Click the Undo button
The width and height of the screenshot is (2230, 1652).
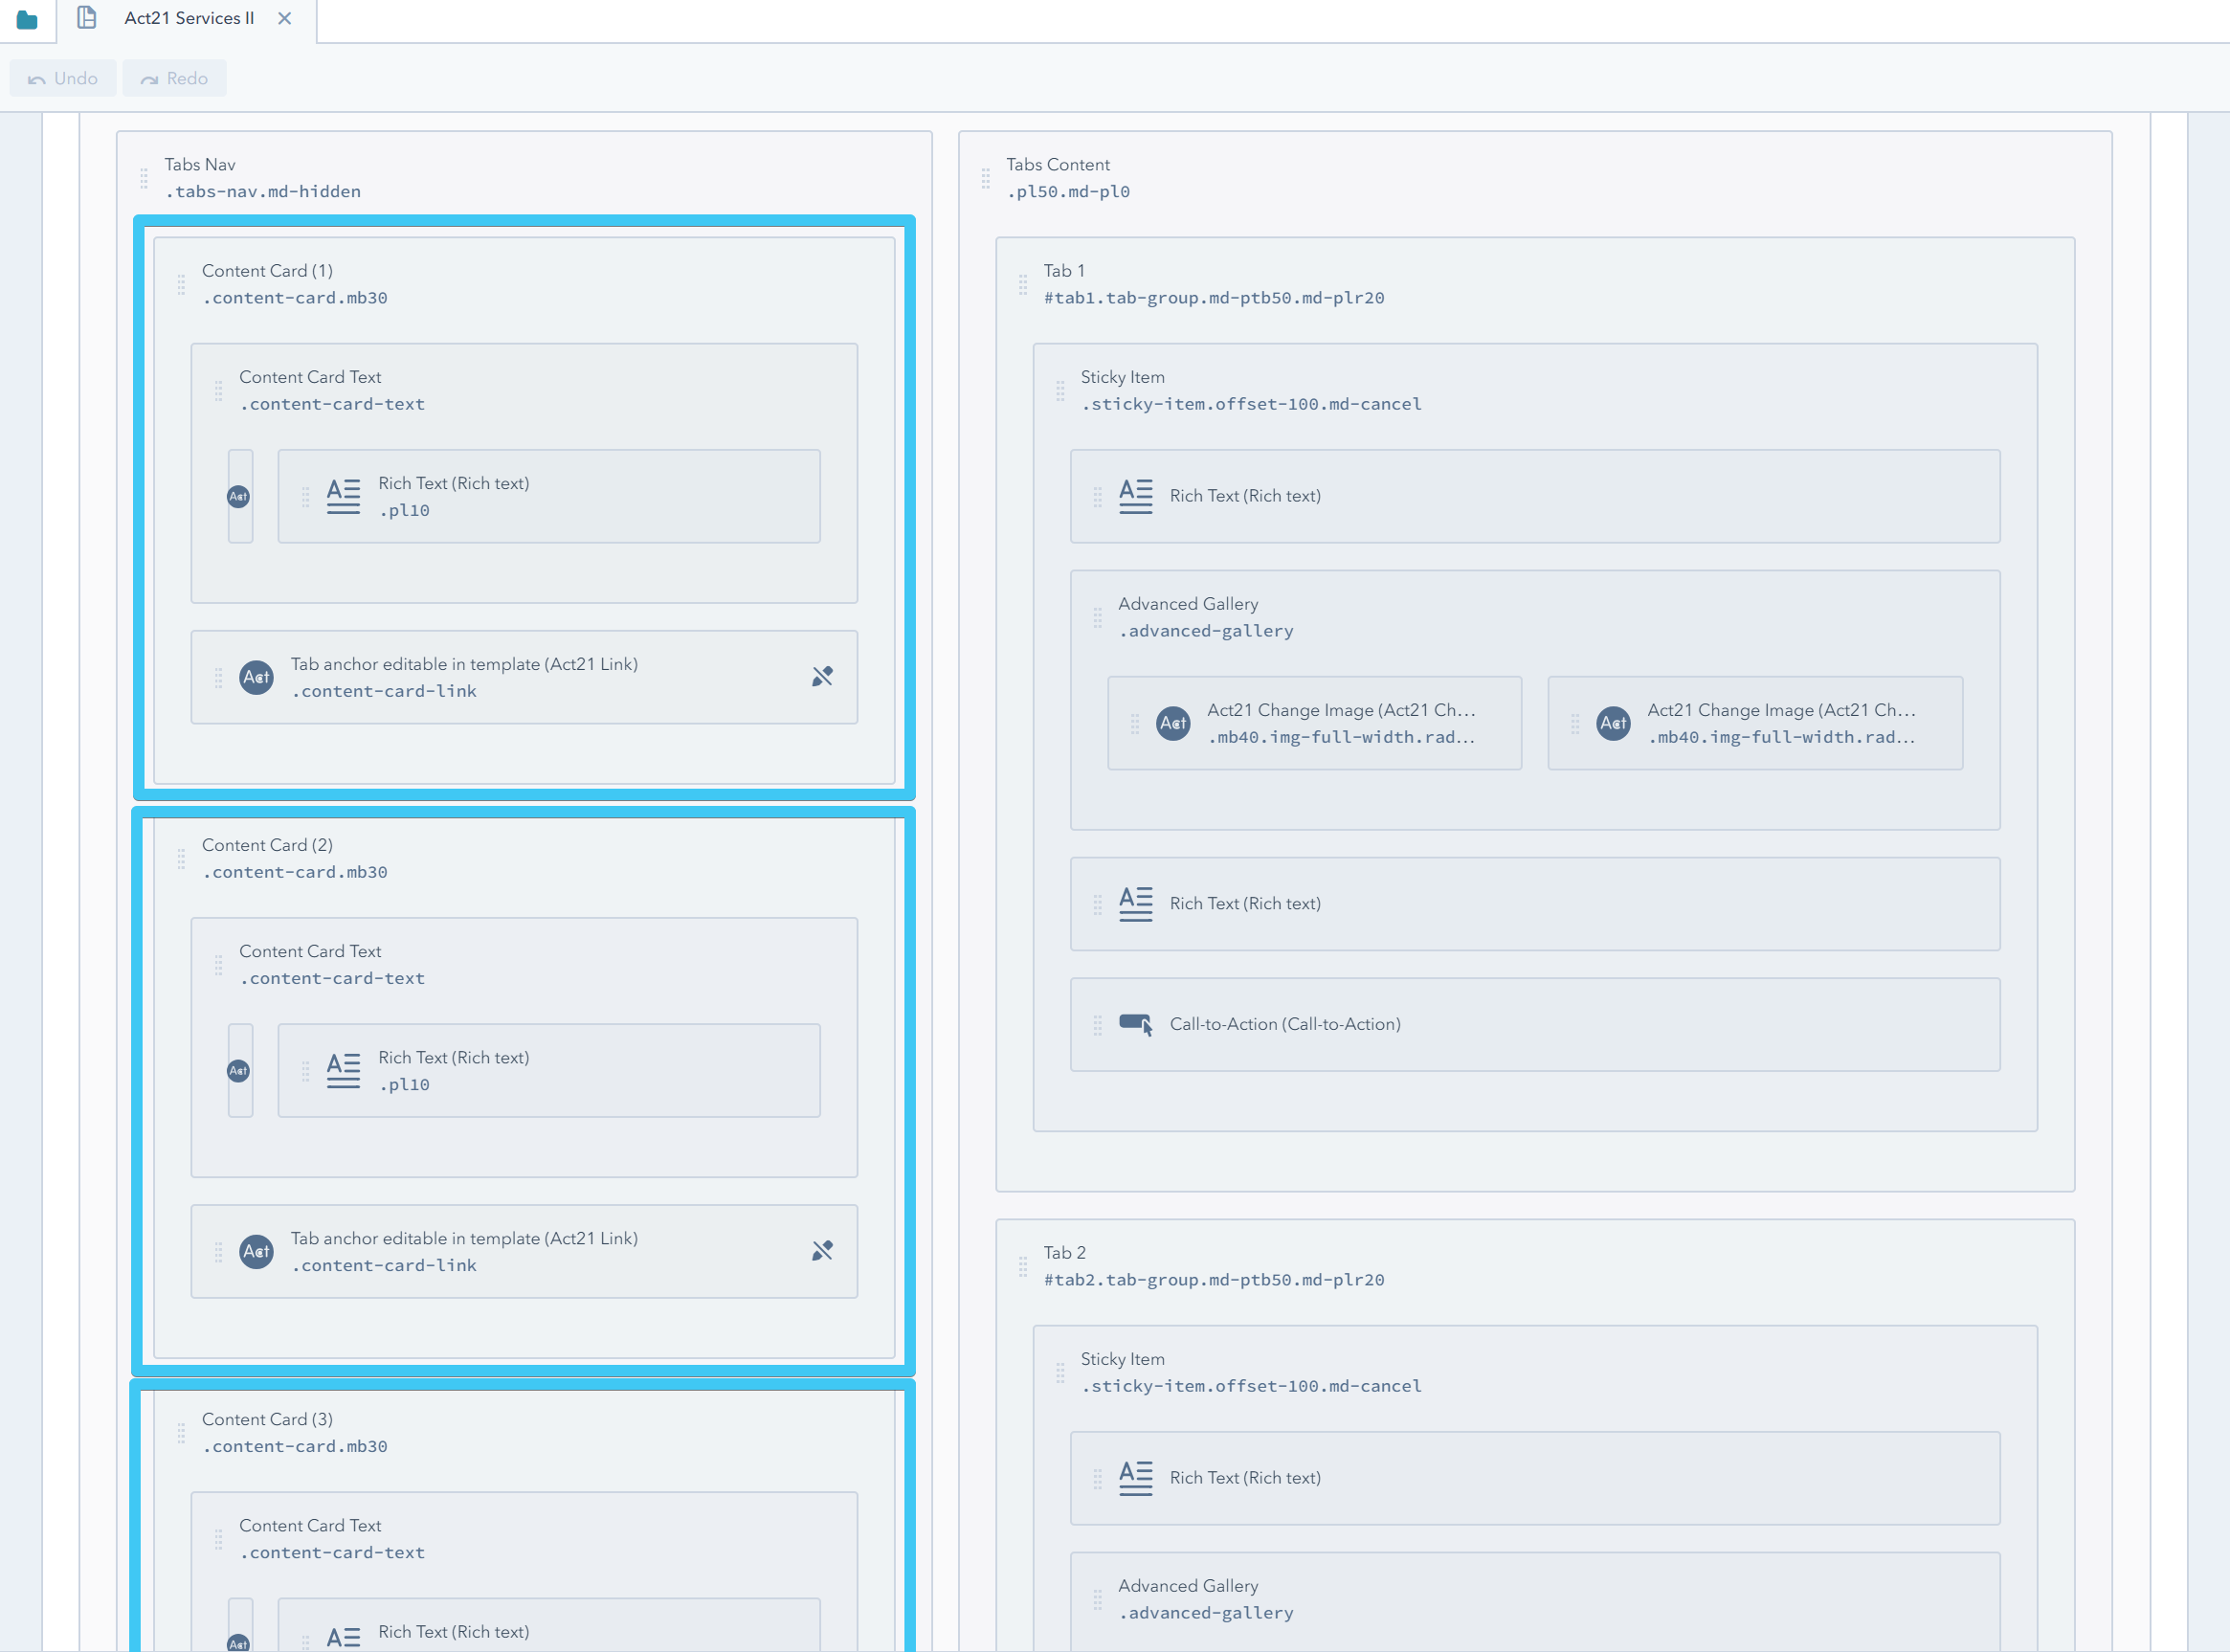62,77
